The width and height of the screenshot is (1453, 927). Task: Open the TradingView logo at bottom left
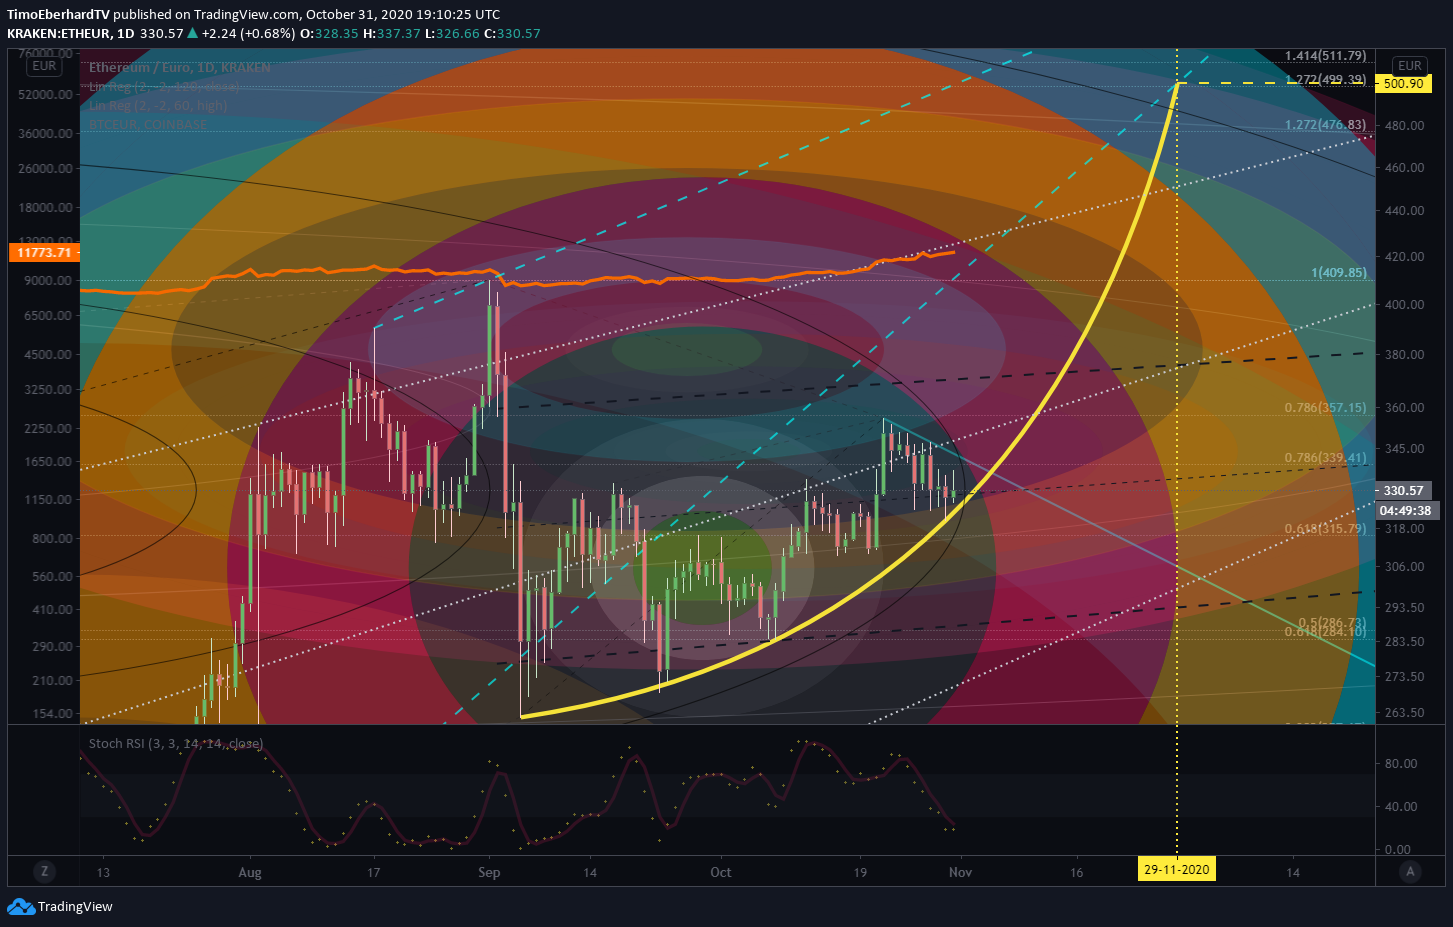pyautogui.click(x=60, y=907)
